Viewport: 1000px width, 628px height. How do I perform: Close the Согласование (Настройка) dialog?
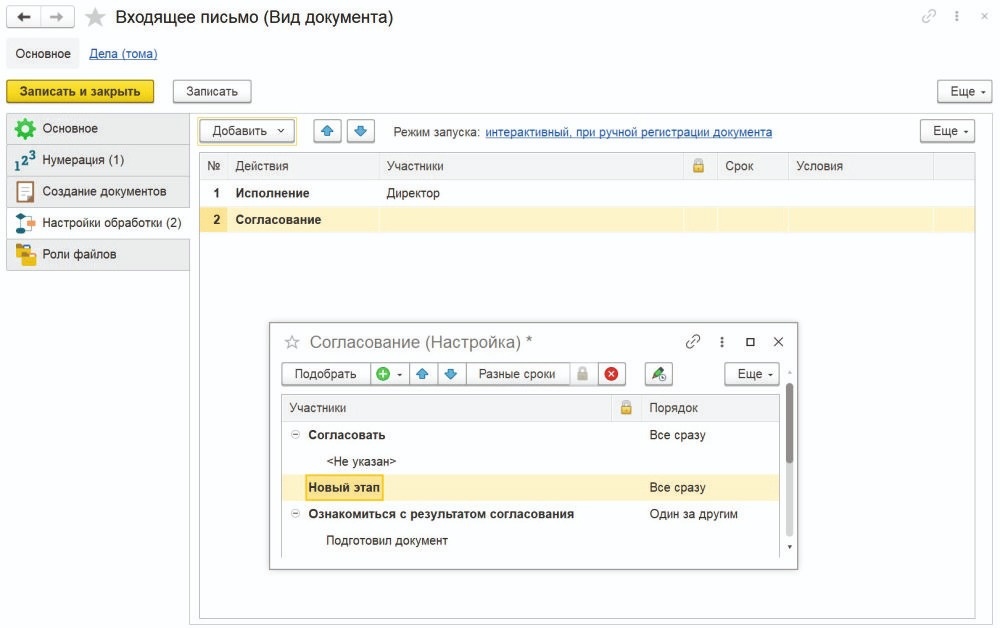[x=778, y=342]
